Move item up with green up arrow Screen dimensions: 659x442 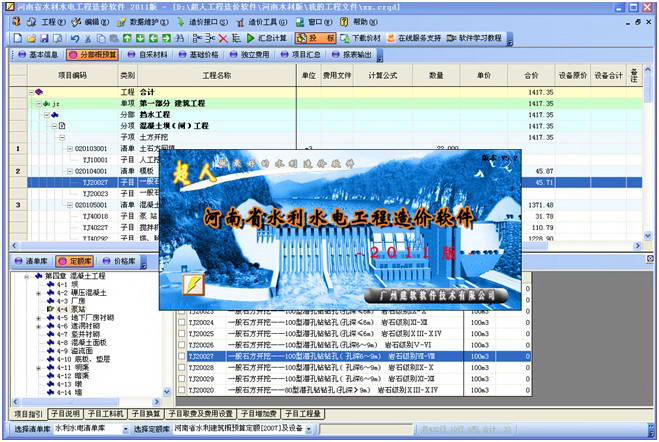[127, 38]
